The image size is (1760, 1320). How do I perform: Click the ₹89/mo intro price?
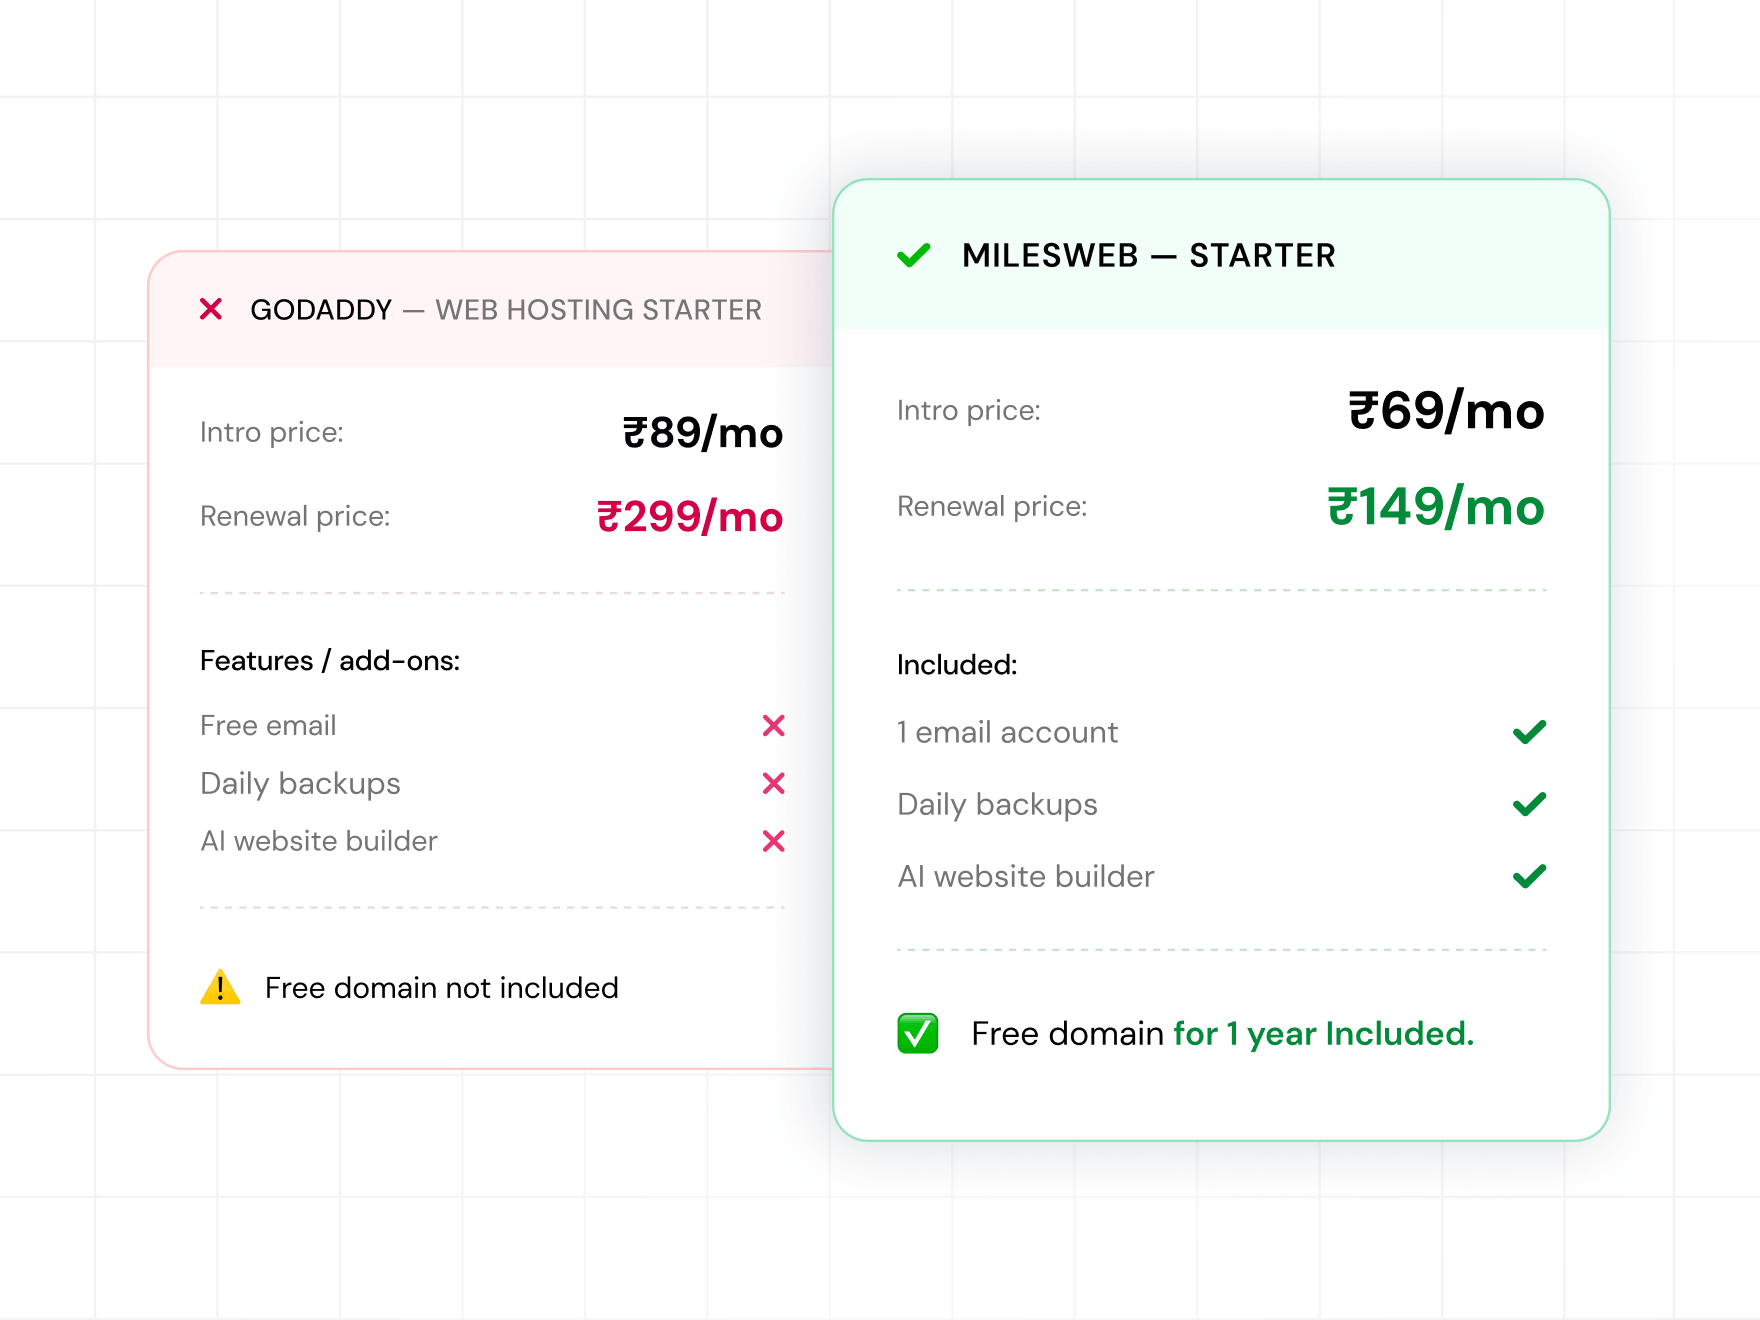[703, 433]
